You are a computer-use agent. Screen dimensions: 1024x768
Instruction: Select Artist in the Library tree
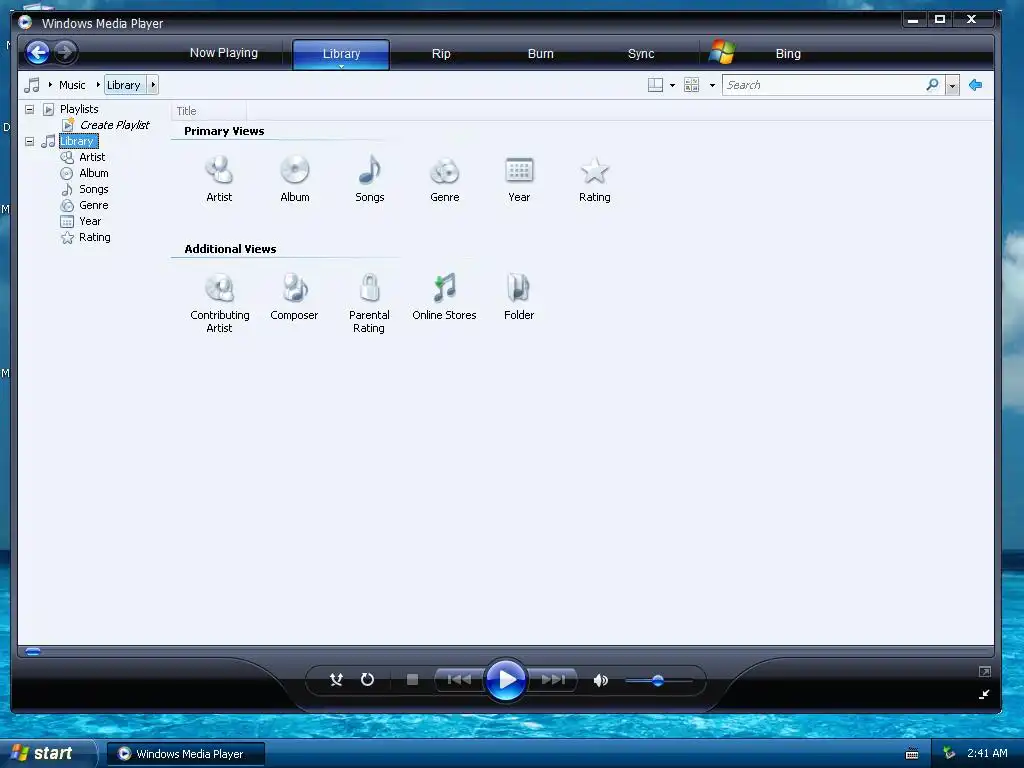pos(92,157)
